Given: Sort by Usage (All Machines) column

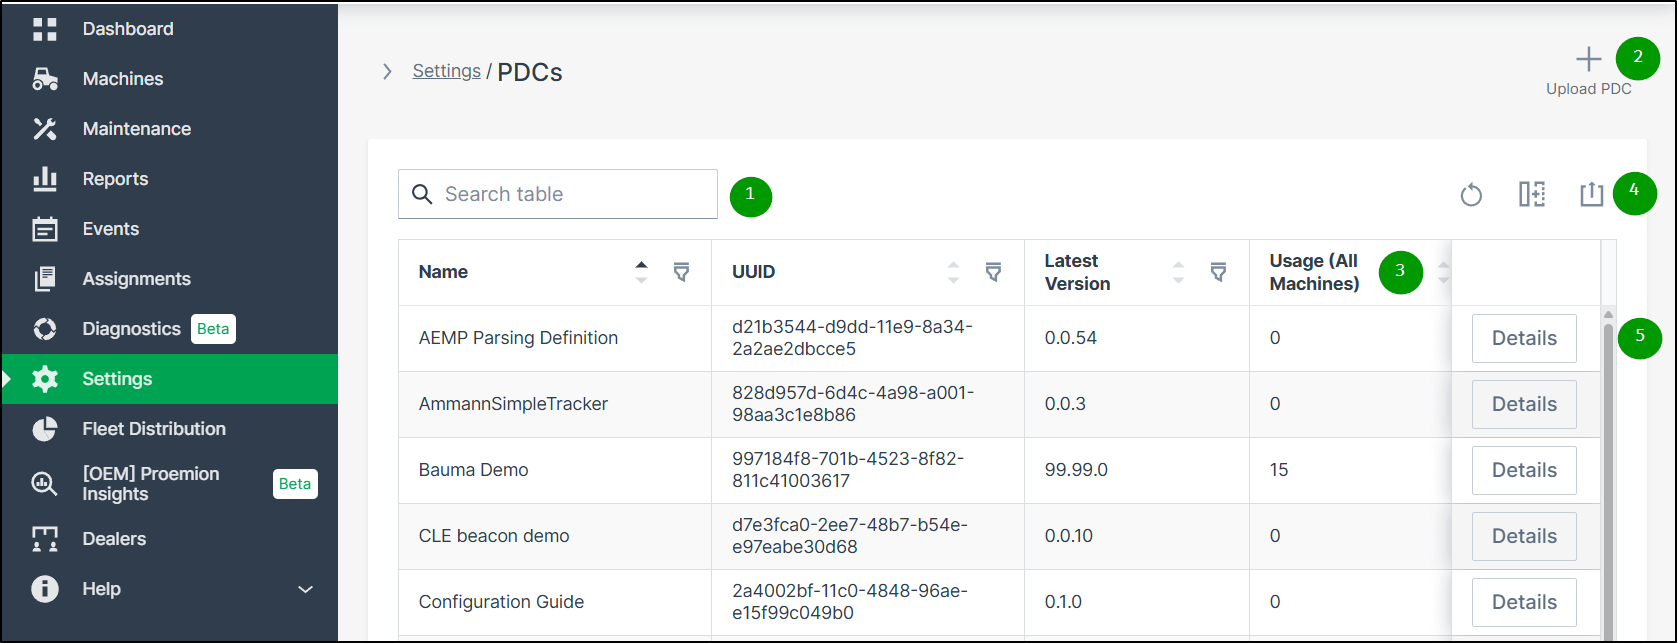Looking at the screenshot, I should 1443,272.
